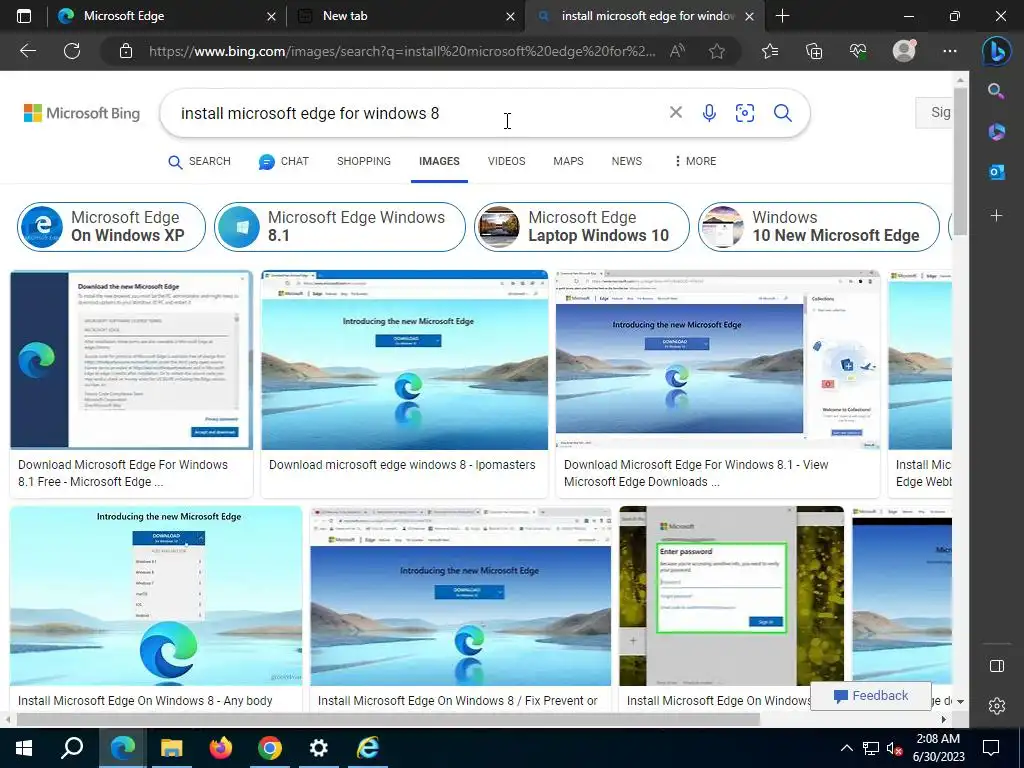Open the SHOPPING tab
1024x768 pixels.
pos(364,161)
